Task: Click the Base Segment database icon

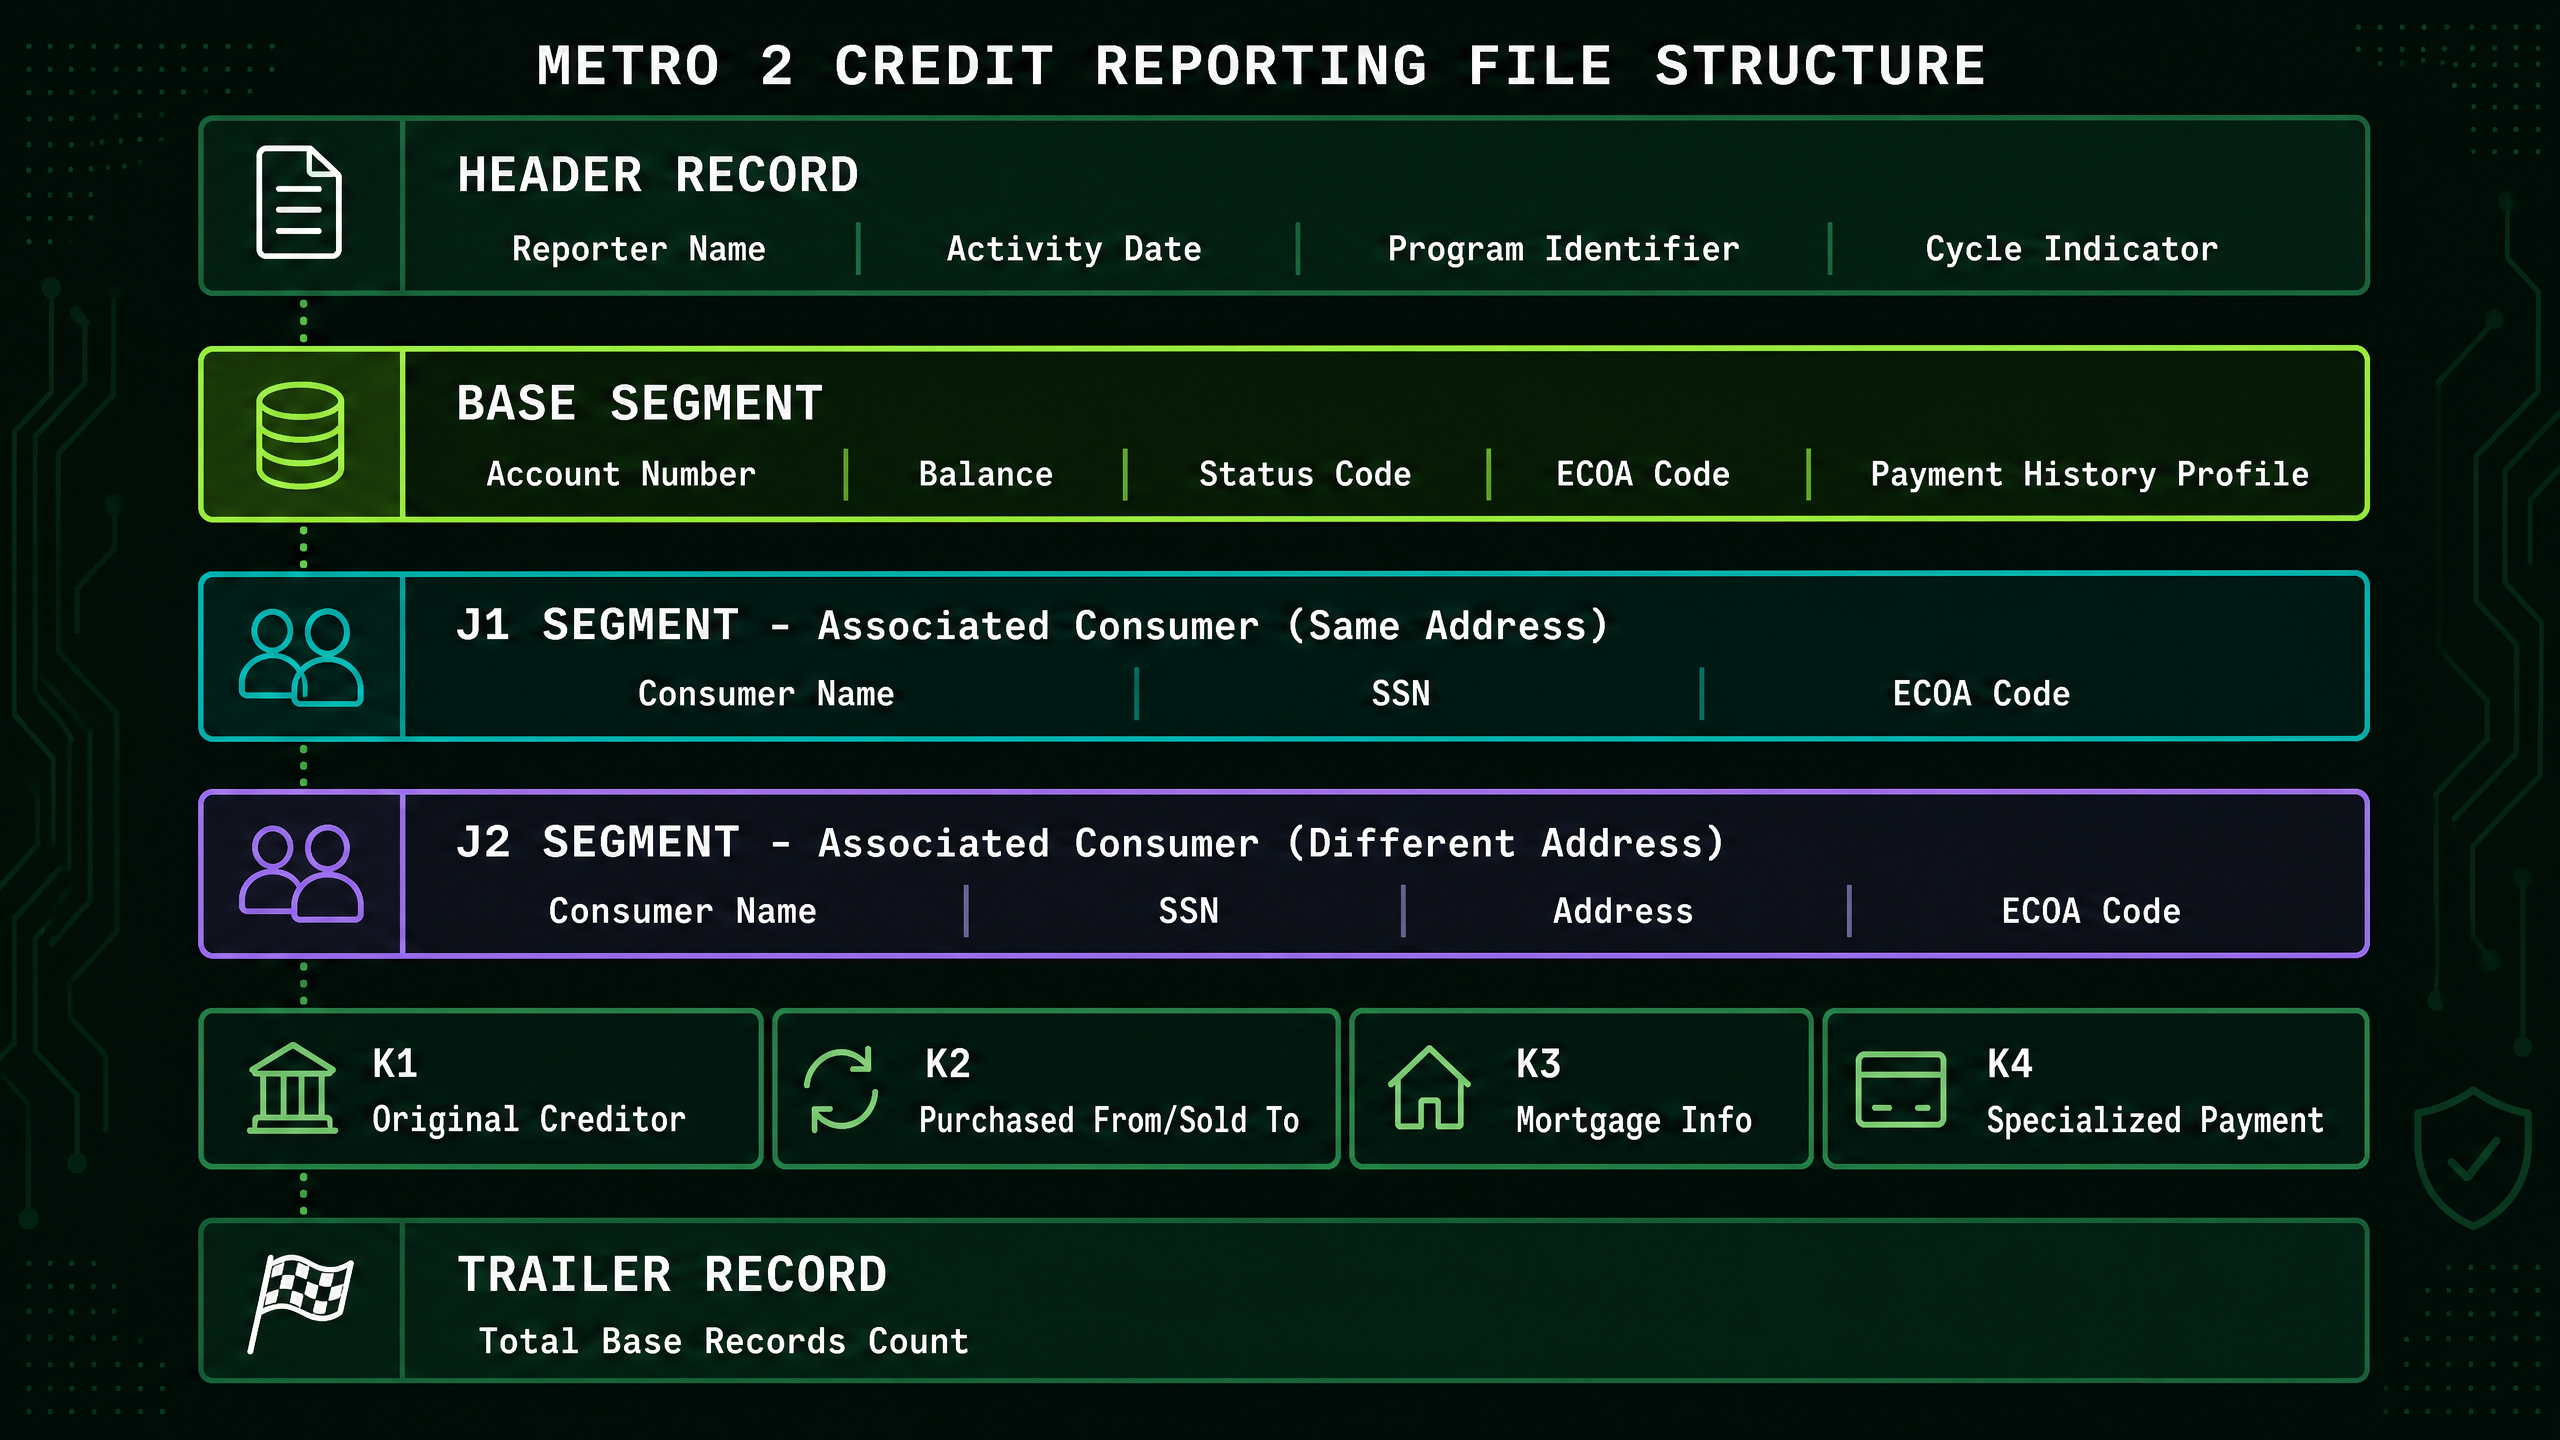Action: click(x=300, y=435)
